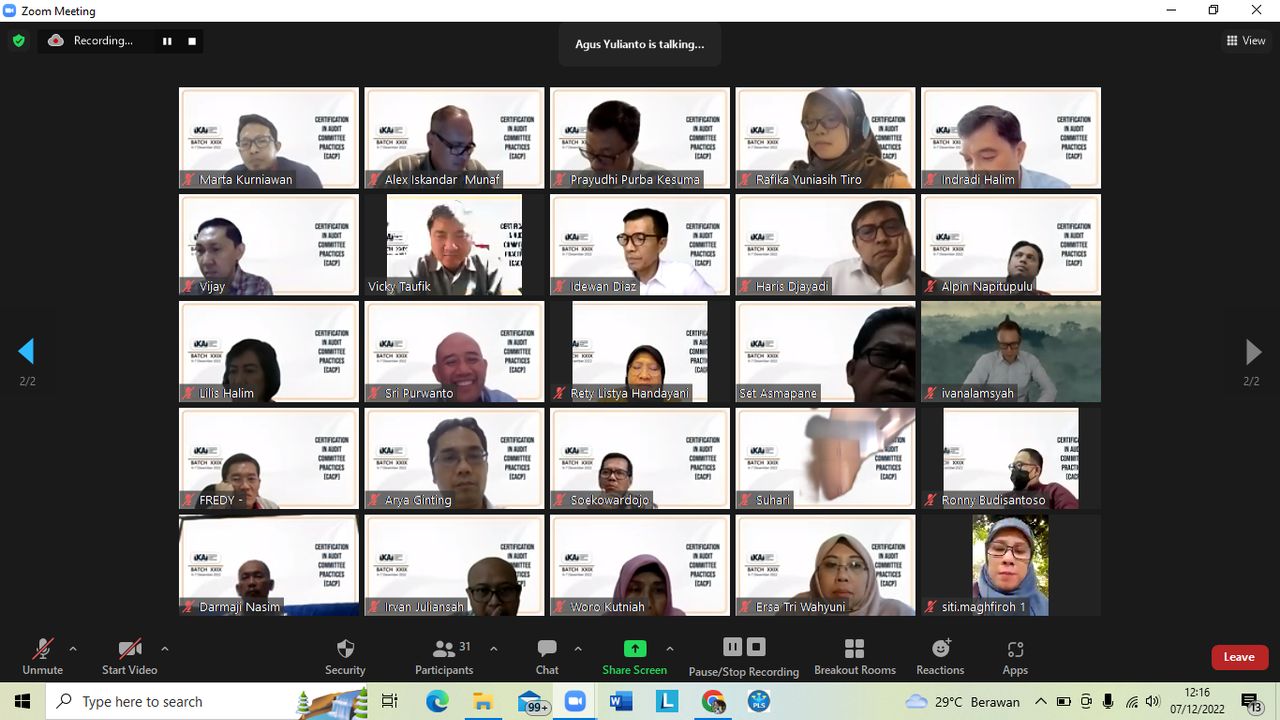Go to next gallery page with right arrow

(1252, 351)
